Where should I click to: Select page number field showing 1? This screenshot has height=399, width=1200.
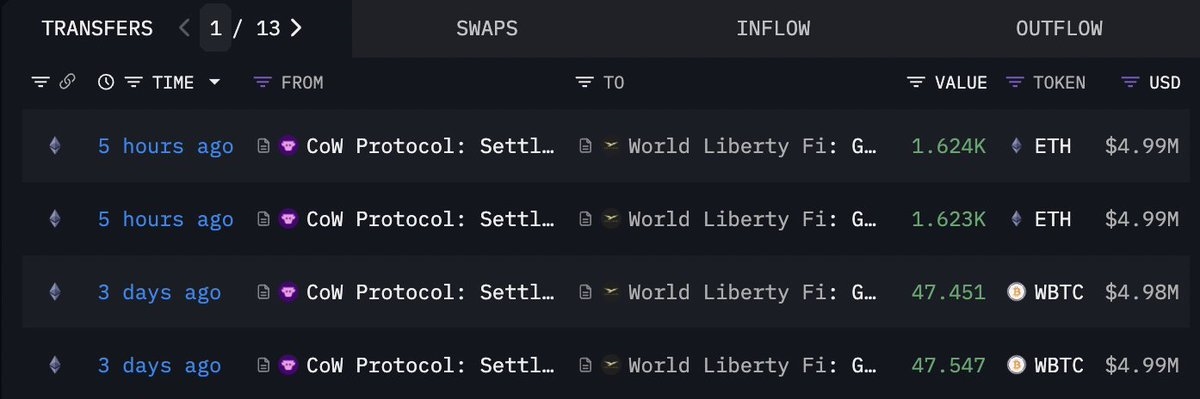(x=214, y=28)
